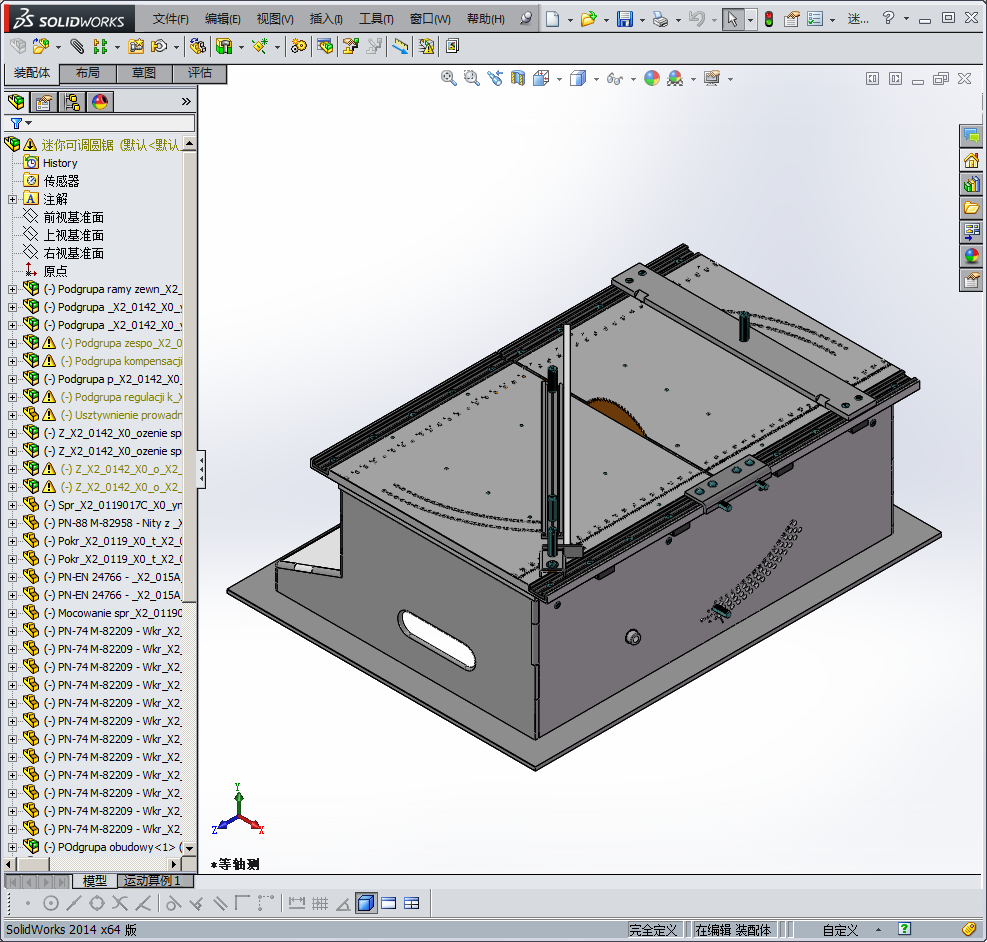Toggle the shaded 3D view button in the bottom toolbar

point(366,903)
